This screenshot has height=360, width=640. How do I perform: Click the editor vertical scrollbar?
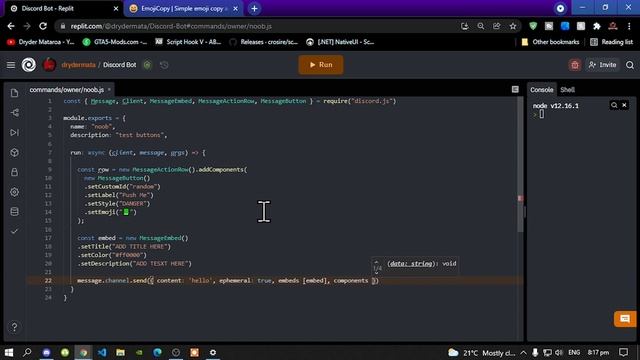tap(520, 165)
